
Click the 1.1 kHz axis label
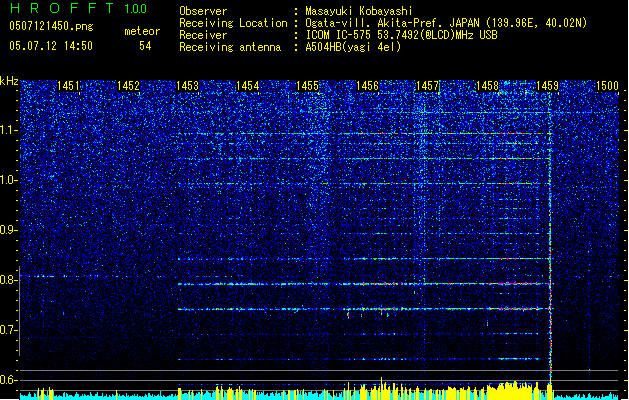coord(9,130)
